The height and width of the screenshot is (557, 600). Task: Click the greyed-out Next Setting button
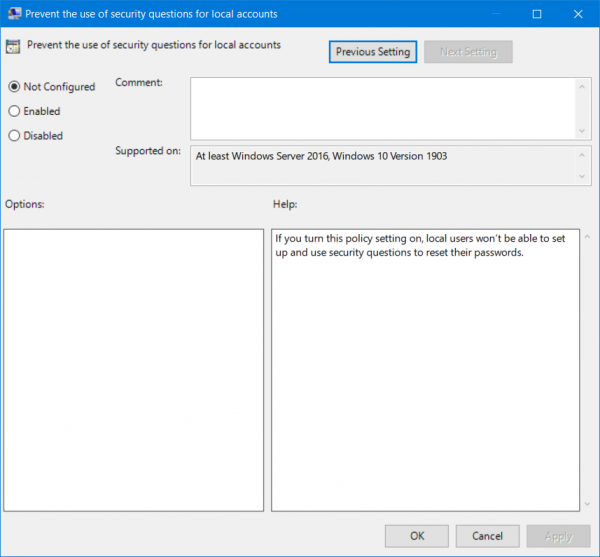coord(468,52)
